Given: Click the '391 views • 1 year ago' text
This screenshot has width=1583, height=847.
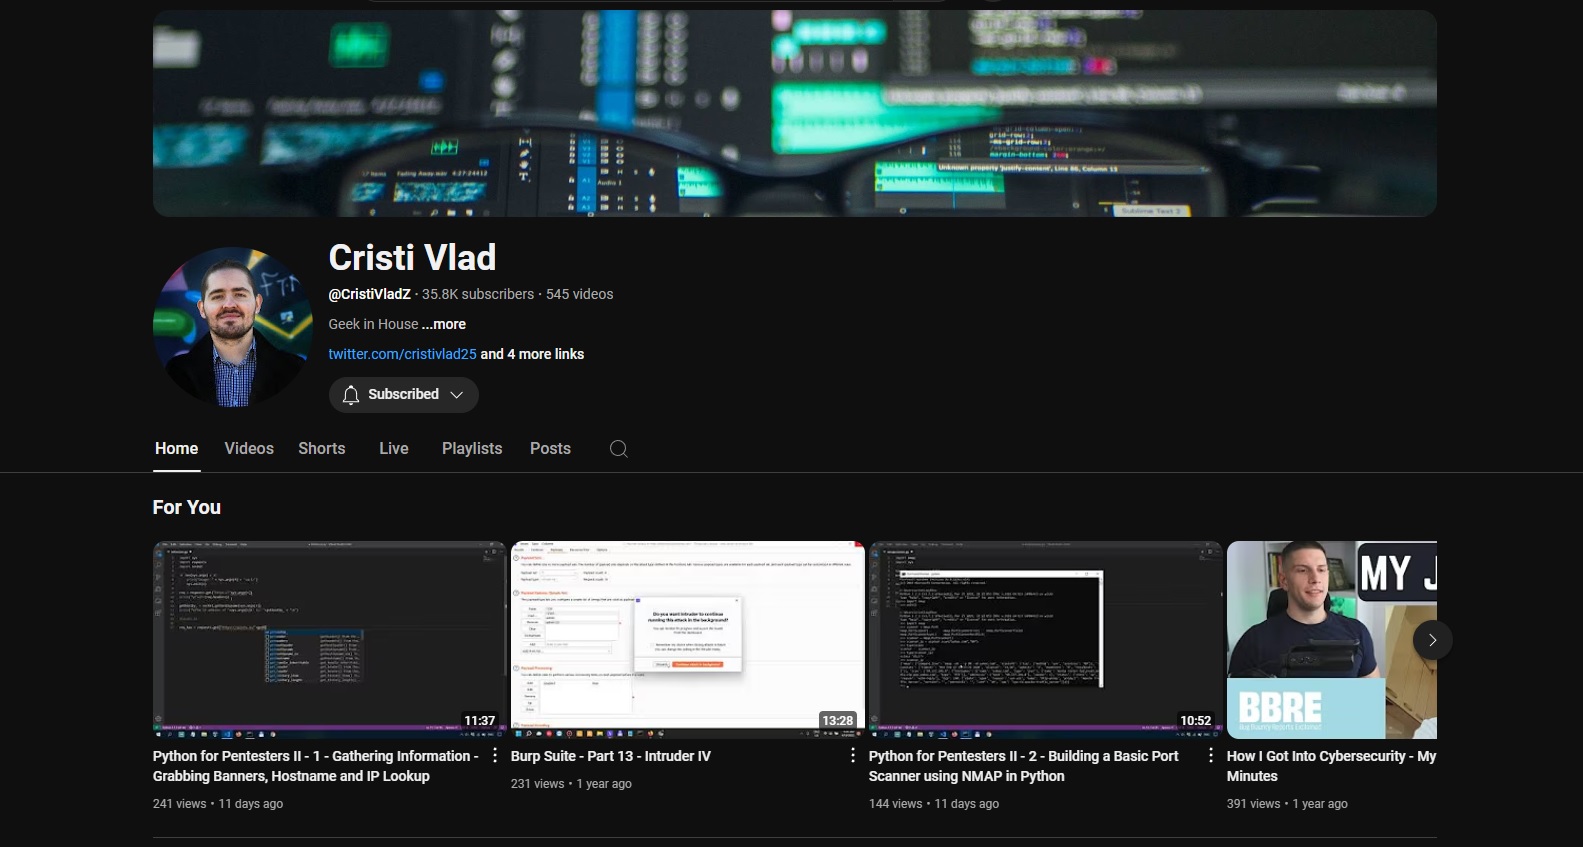Looking at the screenshot, I should coord(1287,804).
